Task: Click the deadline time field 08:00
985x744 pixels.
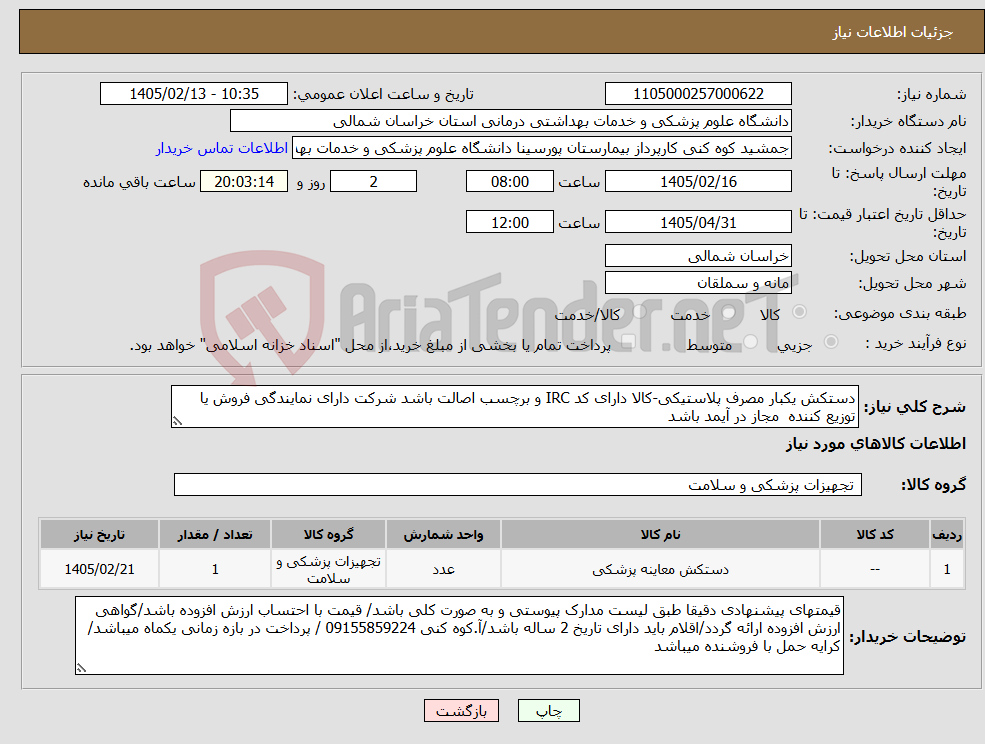Action: point(509,182)
